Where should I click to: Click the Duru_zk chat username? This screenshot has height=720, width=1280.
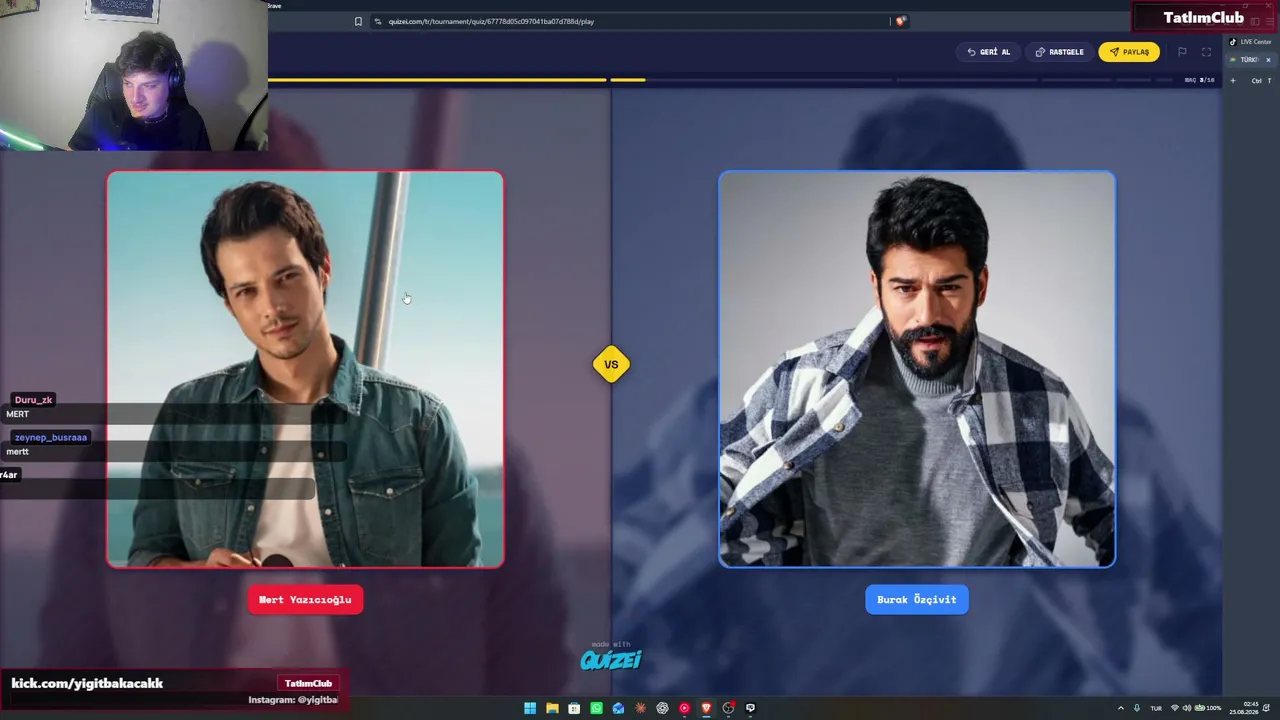(x=33, y=400)
